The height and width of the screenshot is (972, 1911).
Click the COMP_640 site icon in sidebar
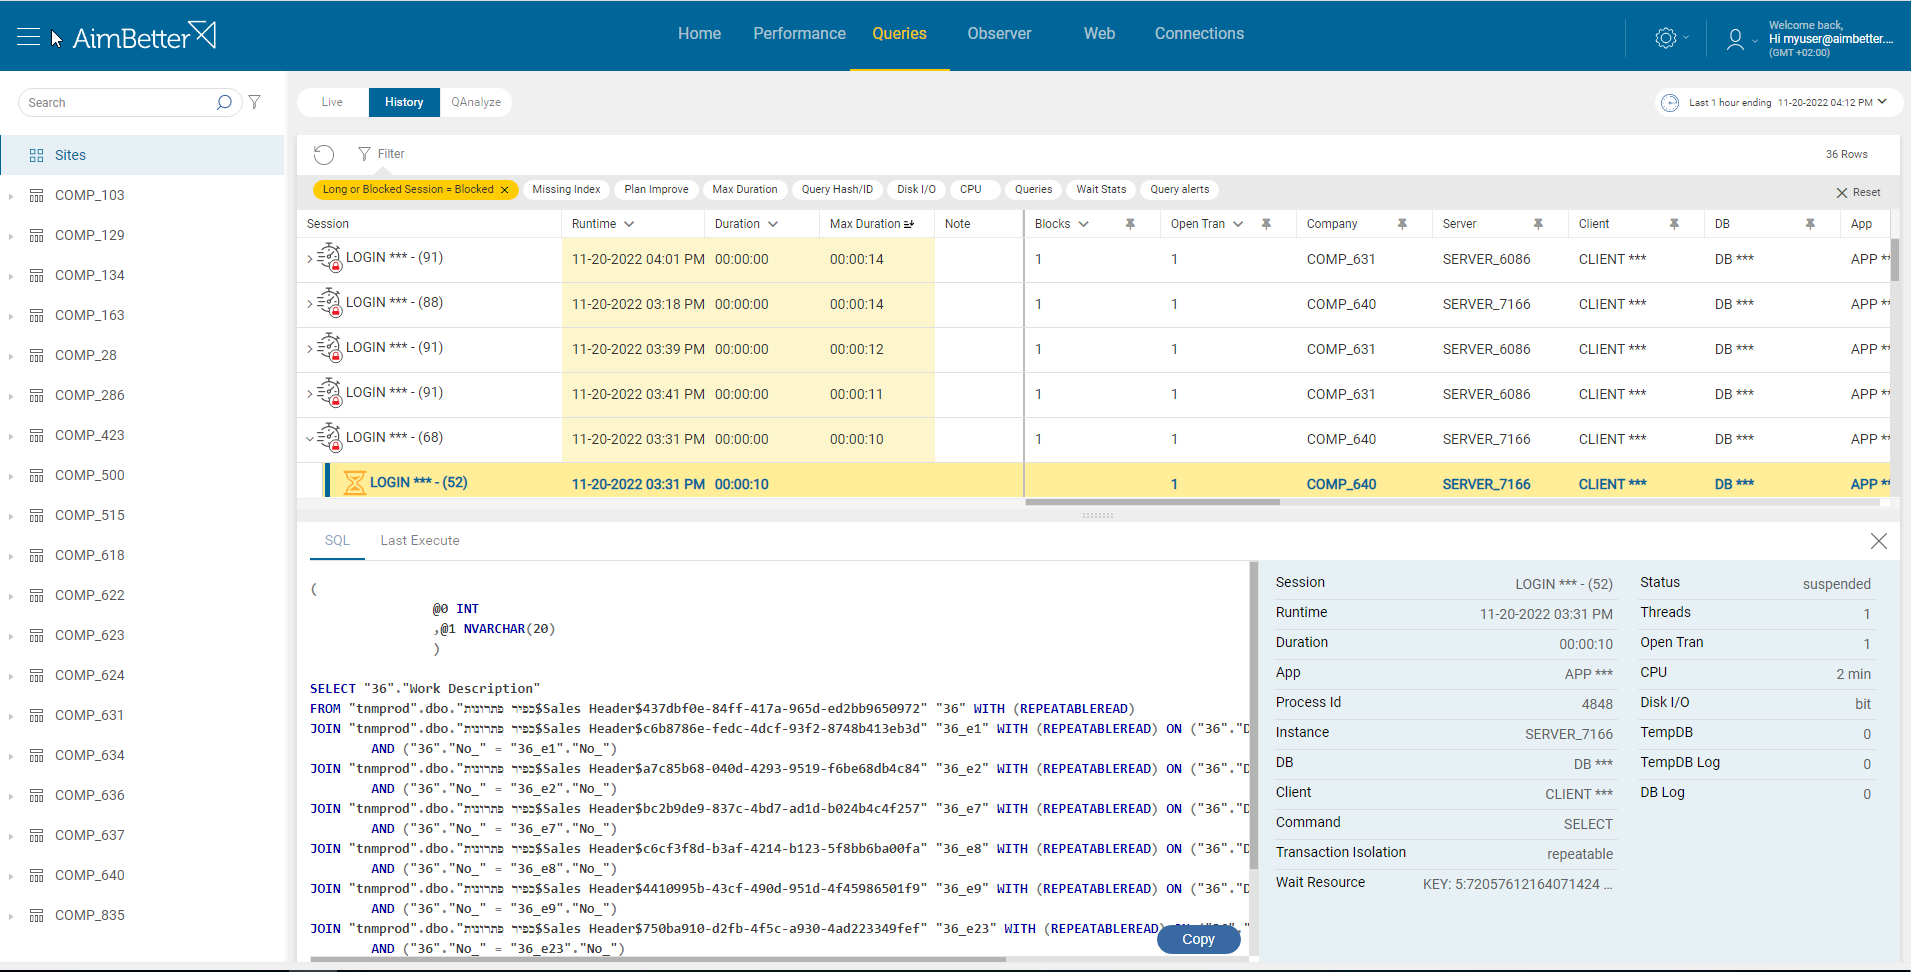37,875
